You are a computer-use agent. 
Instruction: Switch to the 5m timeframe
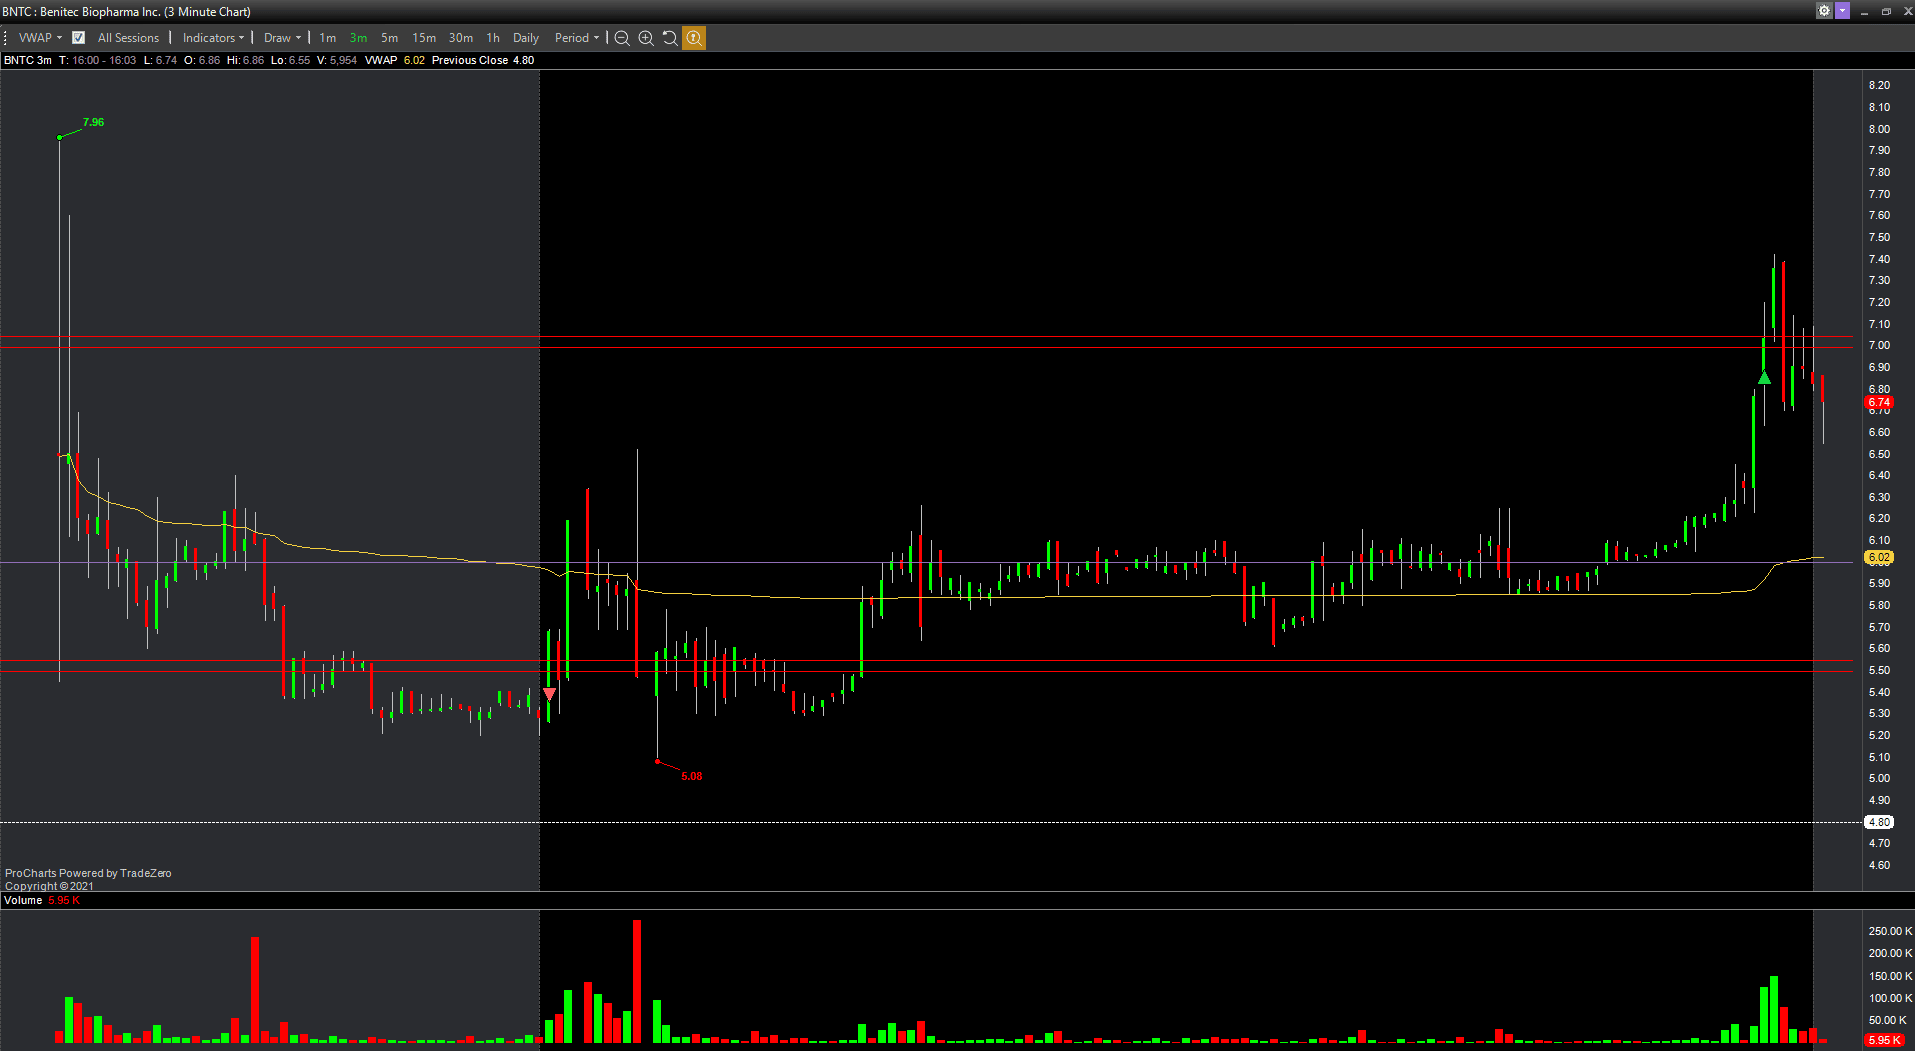pyautogui.click(x=389, y=38)
